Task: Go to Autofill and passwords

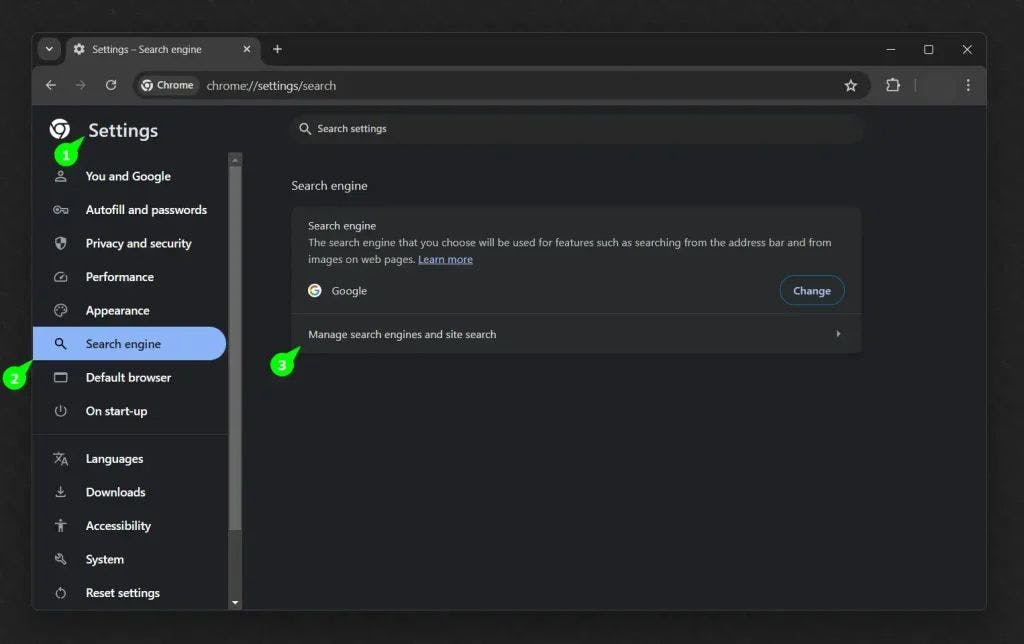Action: 146,210
